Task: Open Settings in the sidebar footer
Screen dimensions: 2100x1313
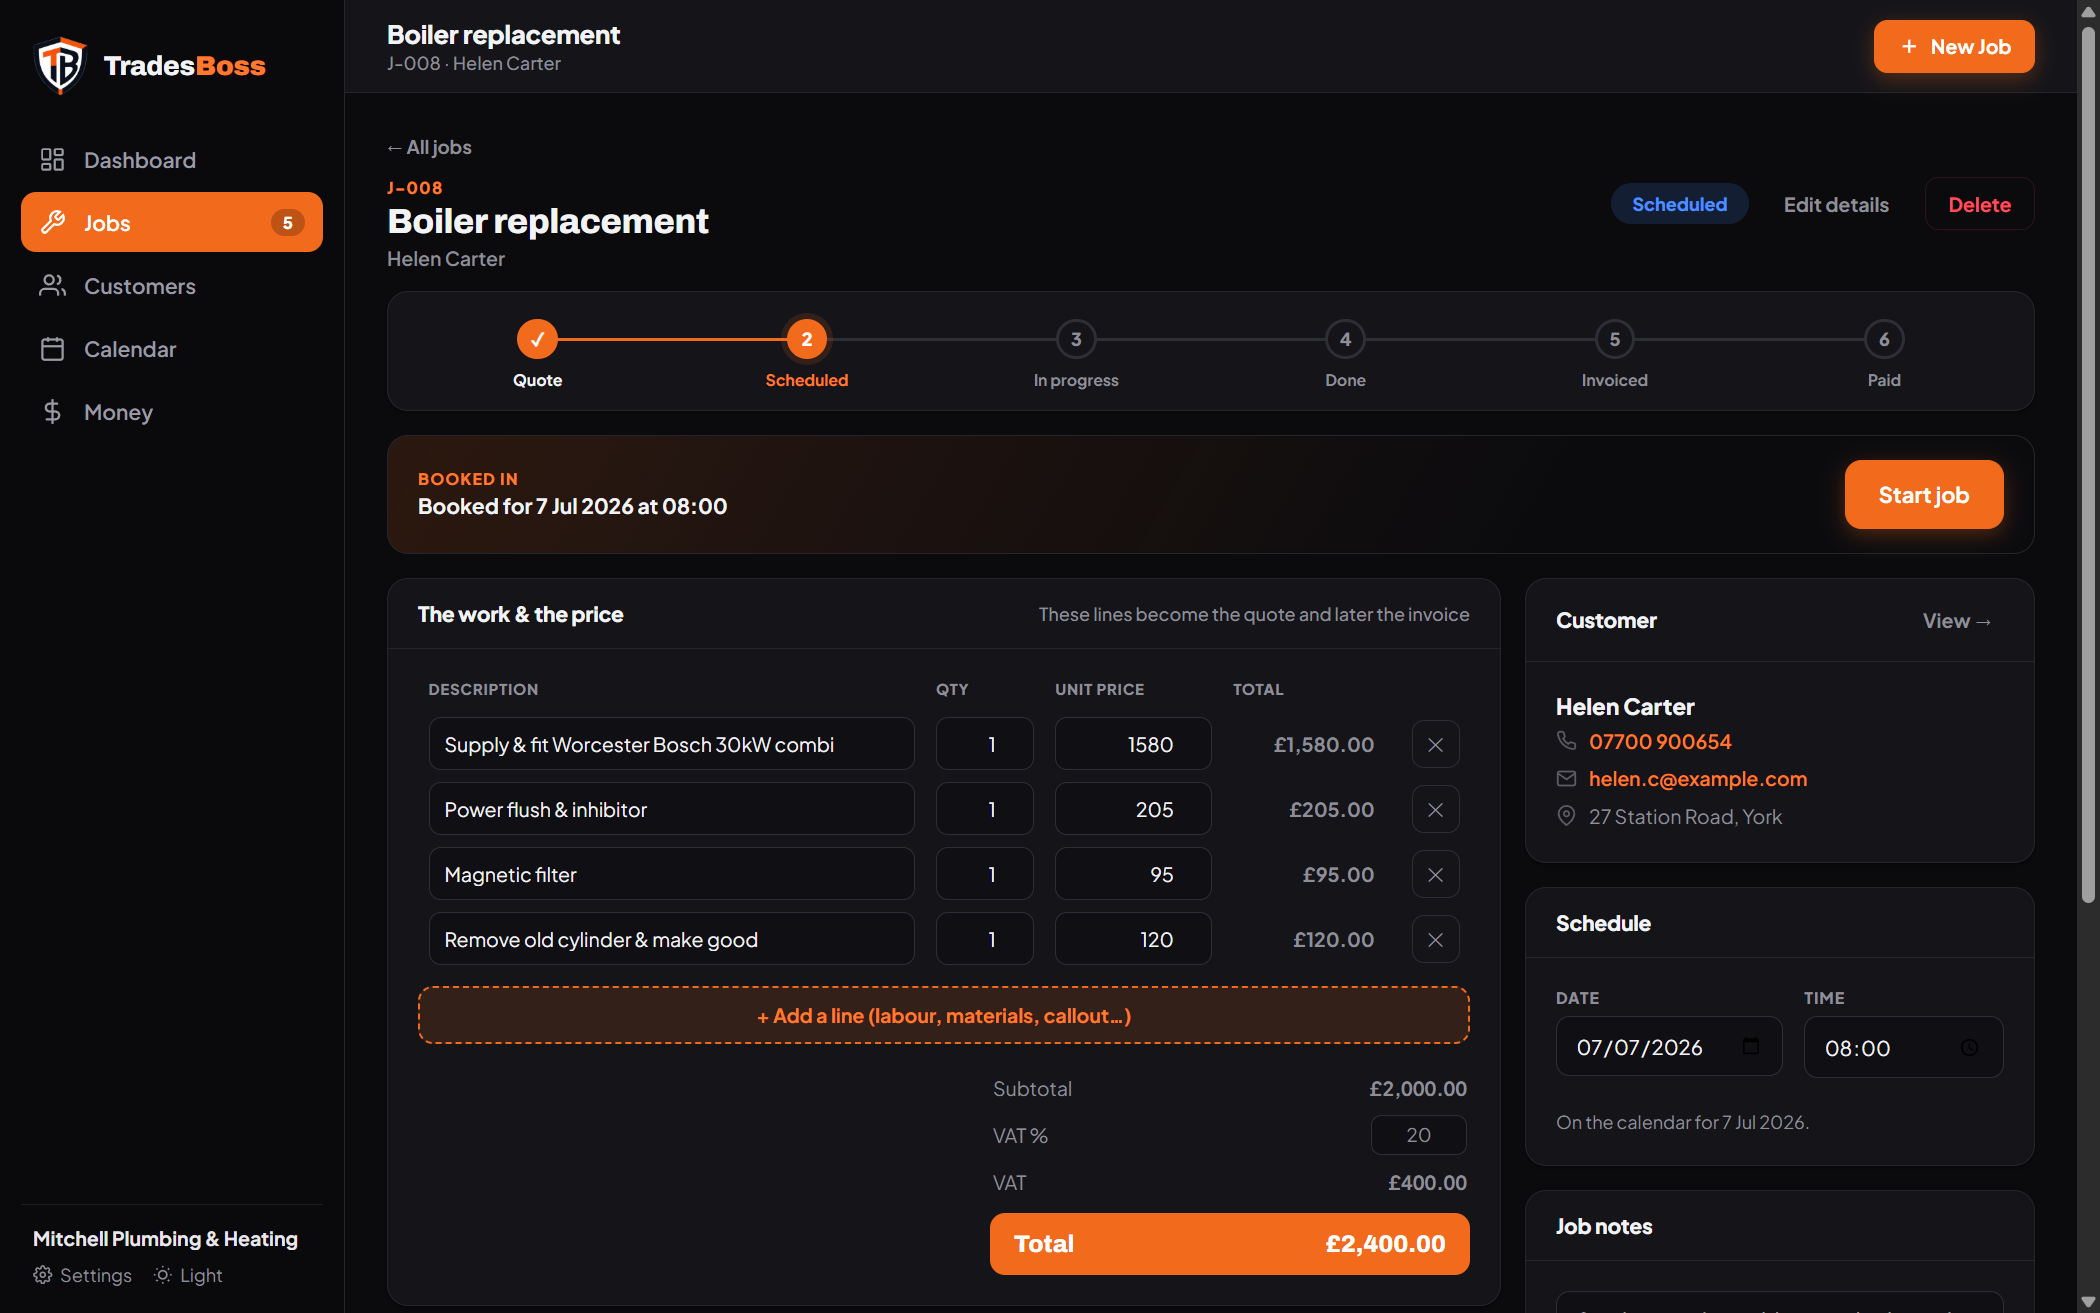Action: pyautogui.click(x=83, y=1275)
